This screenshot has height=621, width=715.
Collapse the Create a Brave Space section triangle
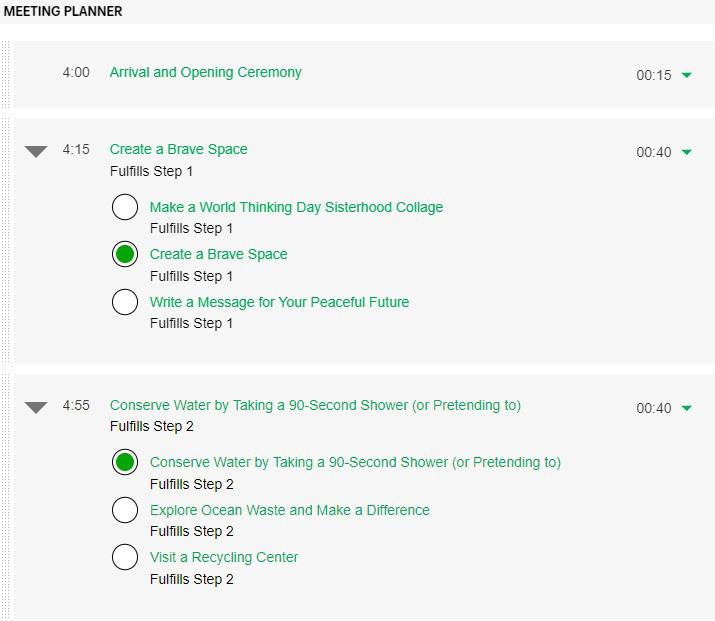pyautogui.click(x=36, y=151)
